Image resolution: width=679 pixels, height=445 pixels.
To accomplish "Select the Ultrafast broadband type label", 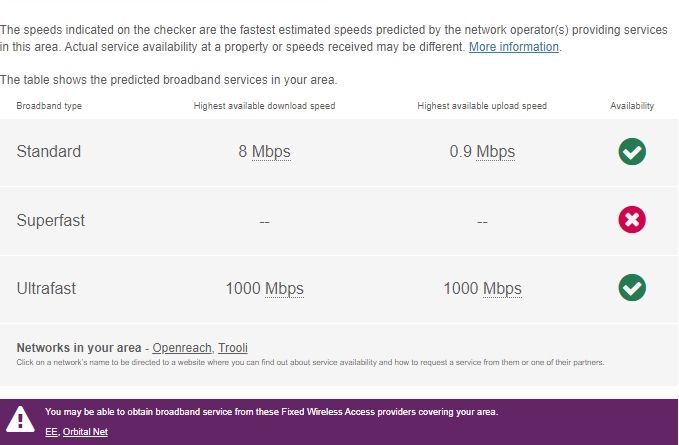I will tap(46, 288).
